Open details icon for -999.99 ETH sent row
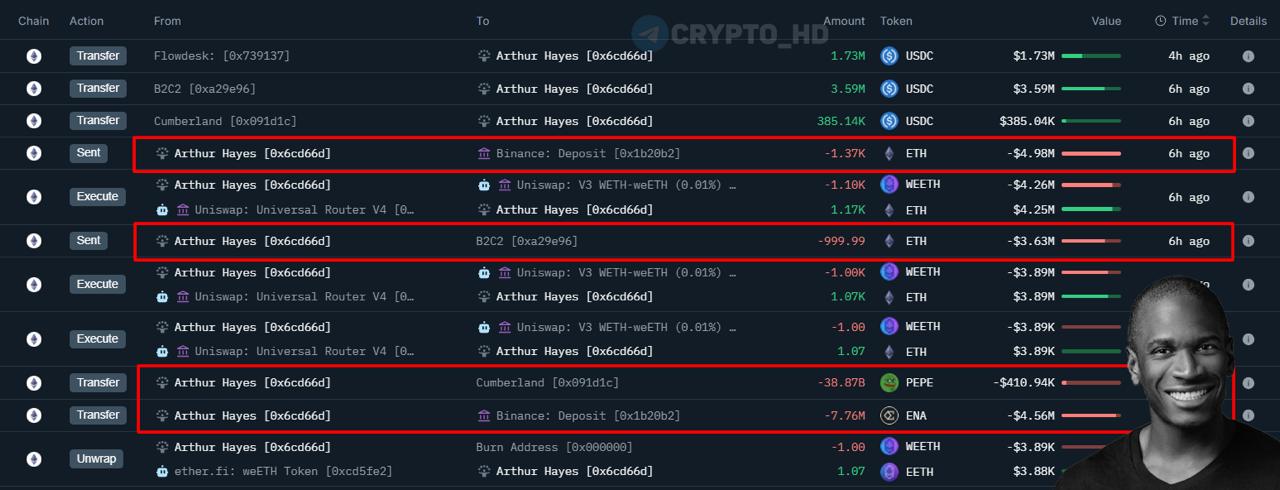The width and height of the screenshot is (1280, 490). 1248,241
